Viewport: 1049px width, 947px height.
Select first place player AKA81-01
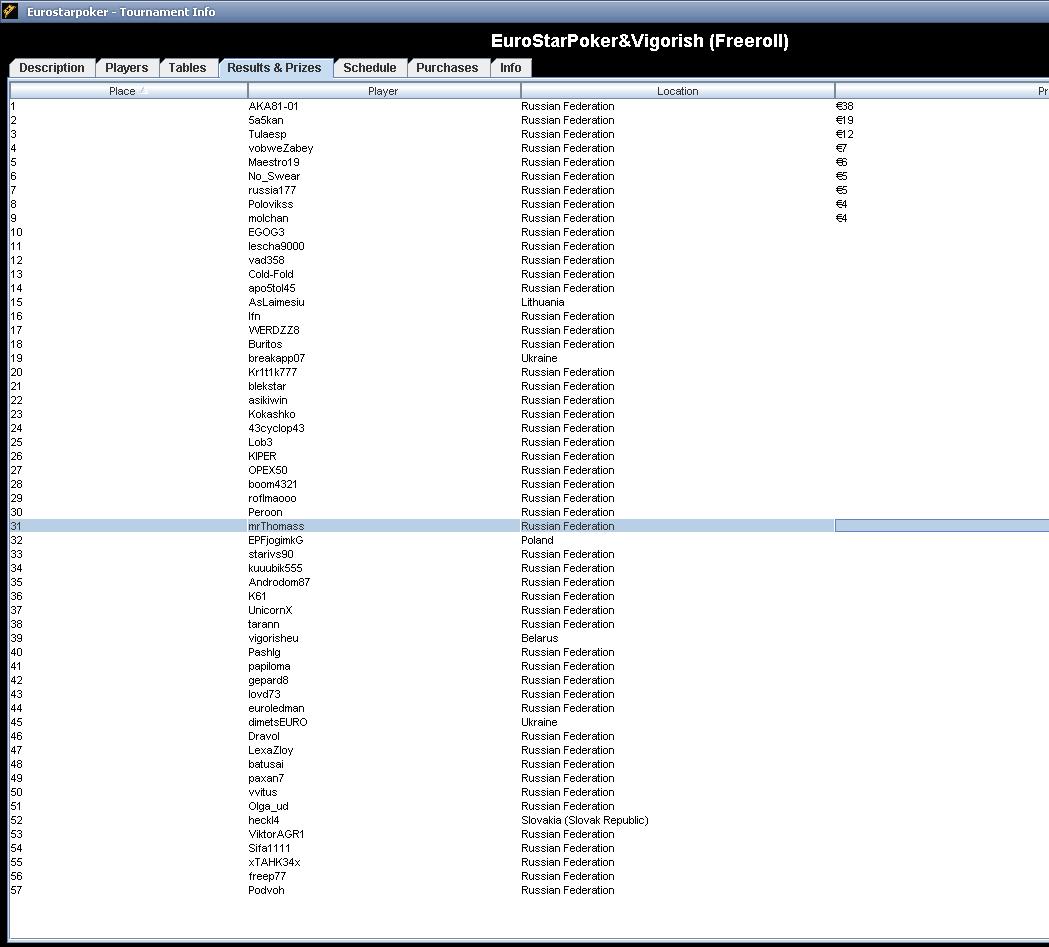point(273,106)
